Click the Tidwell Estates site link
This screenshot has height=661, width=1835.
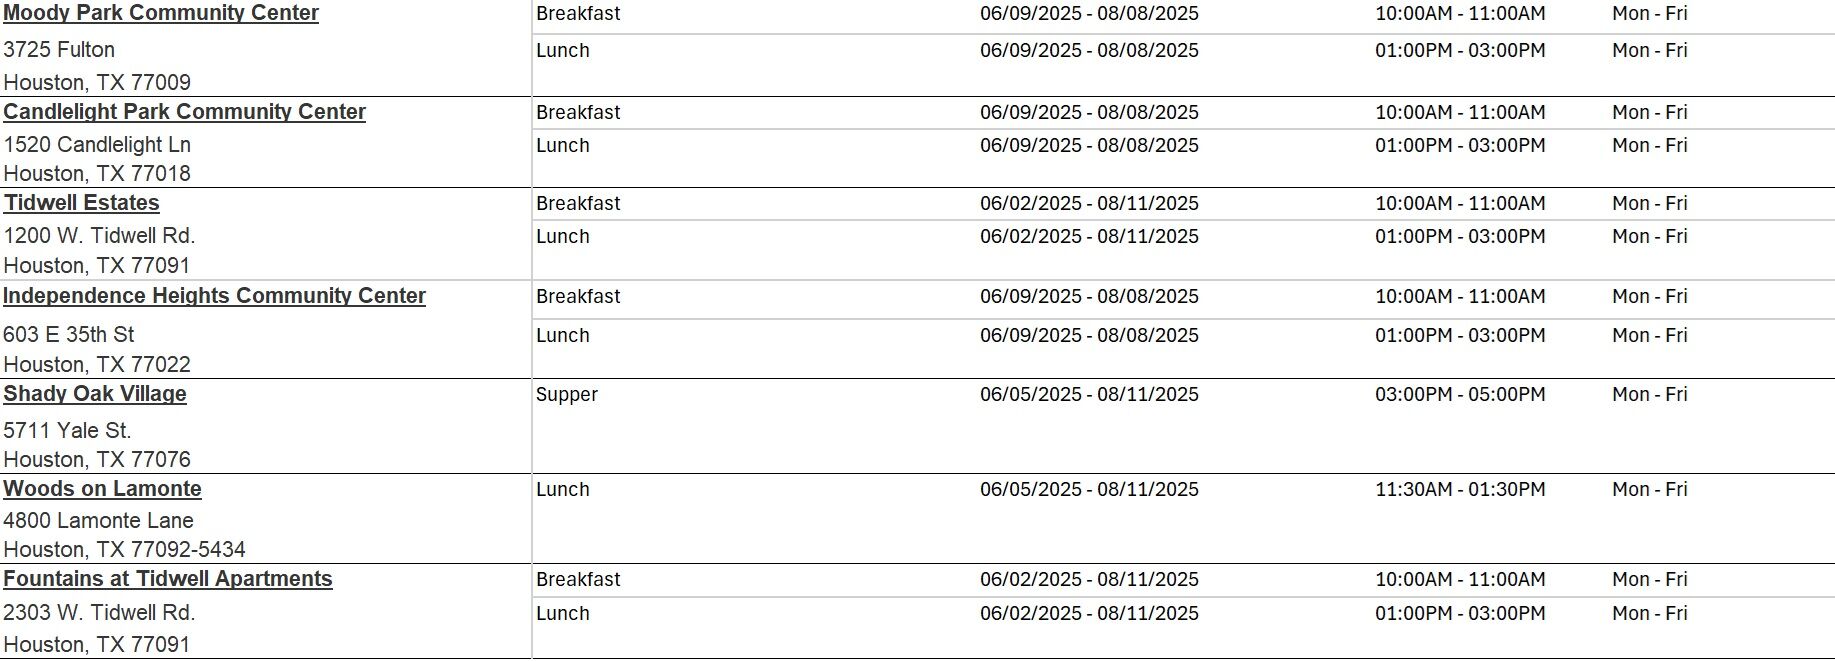pos(81,203)
